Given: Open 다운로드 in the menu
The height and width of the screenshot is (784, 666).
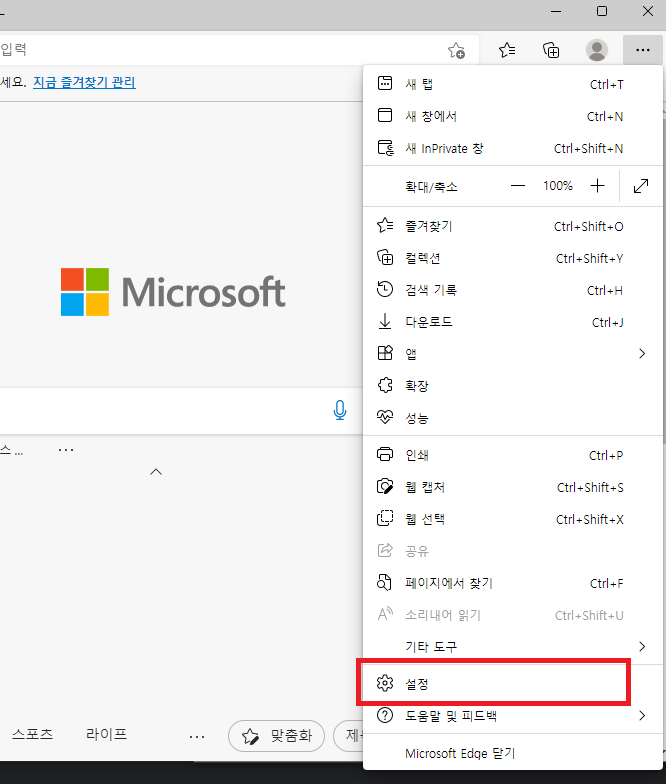Looking at the screenshot, I should 512,322.
